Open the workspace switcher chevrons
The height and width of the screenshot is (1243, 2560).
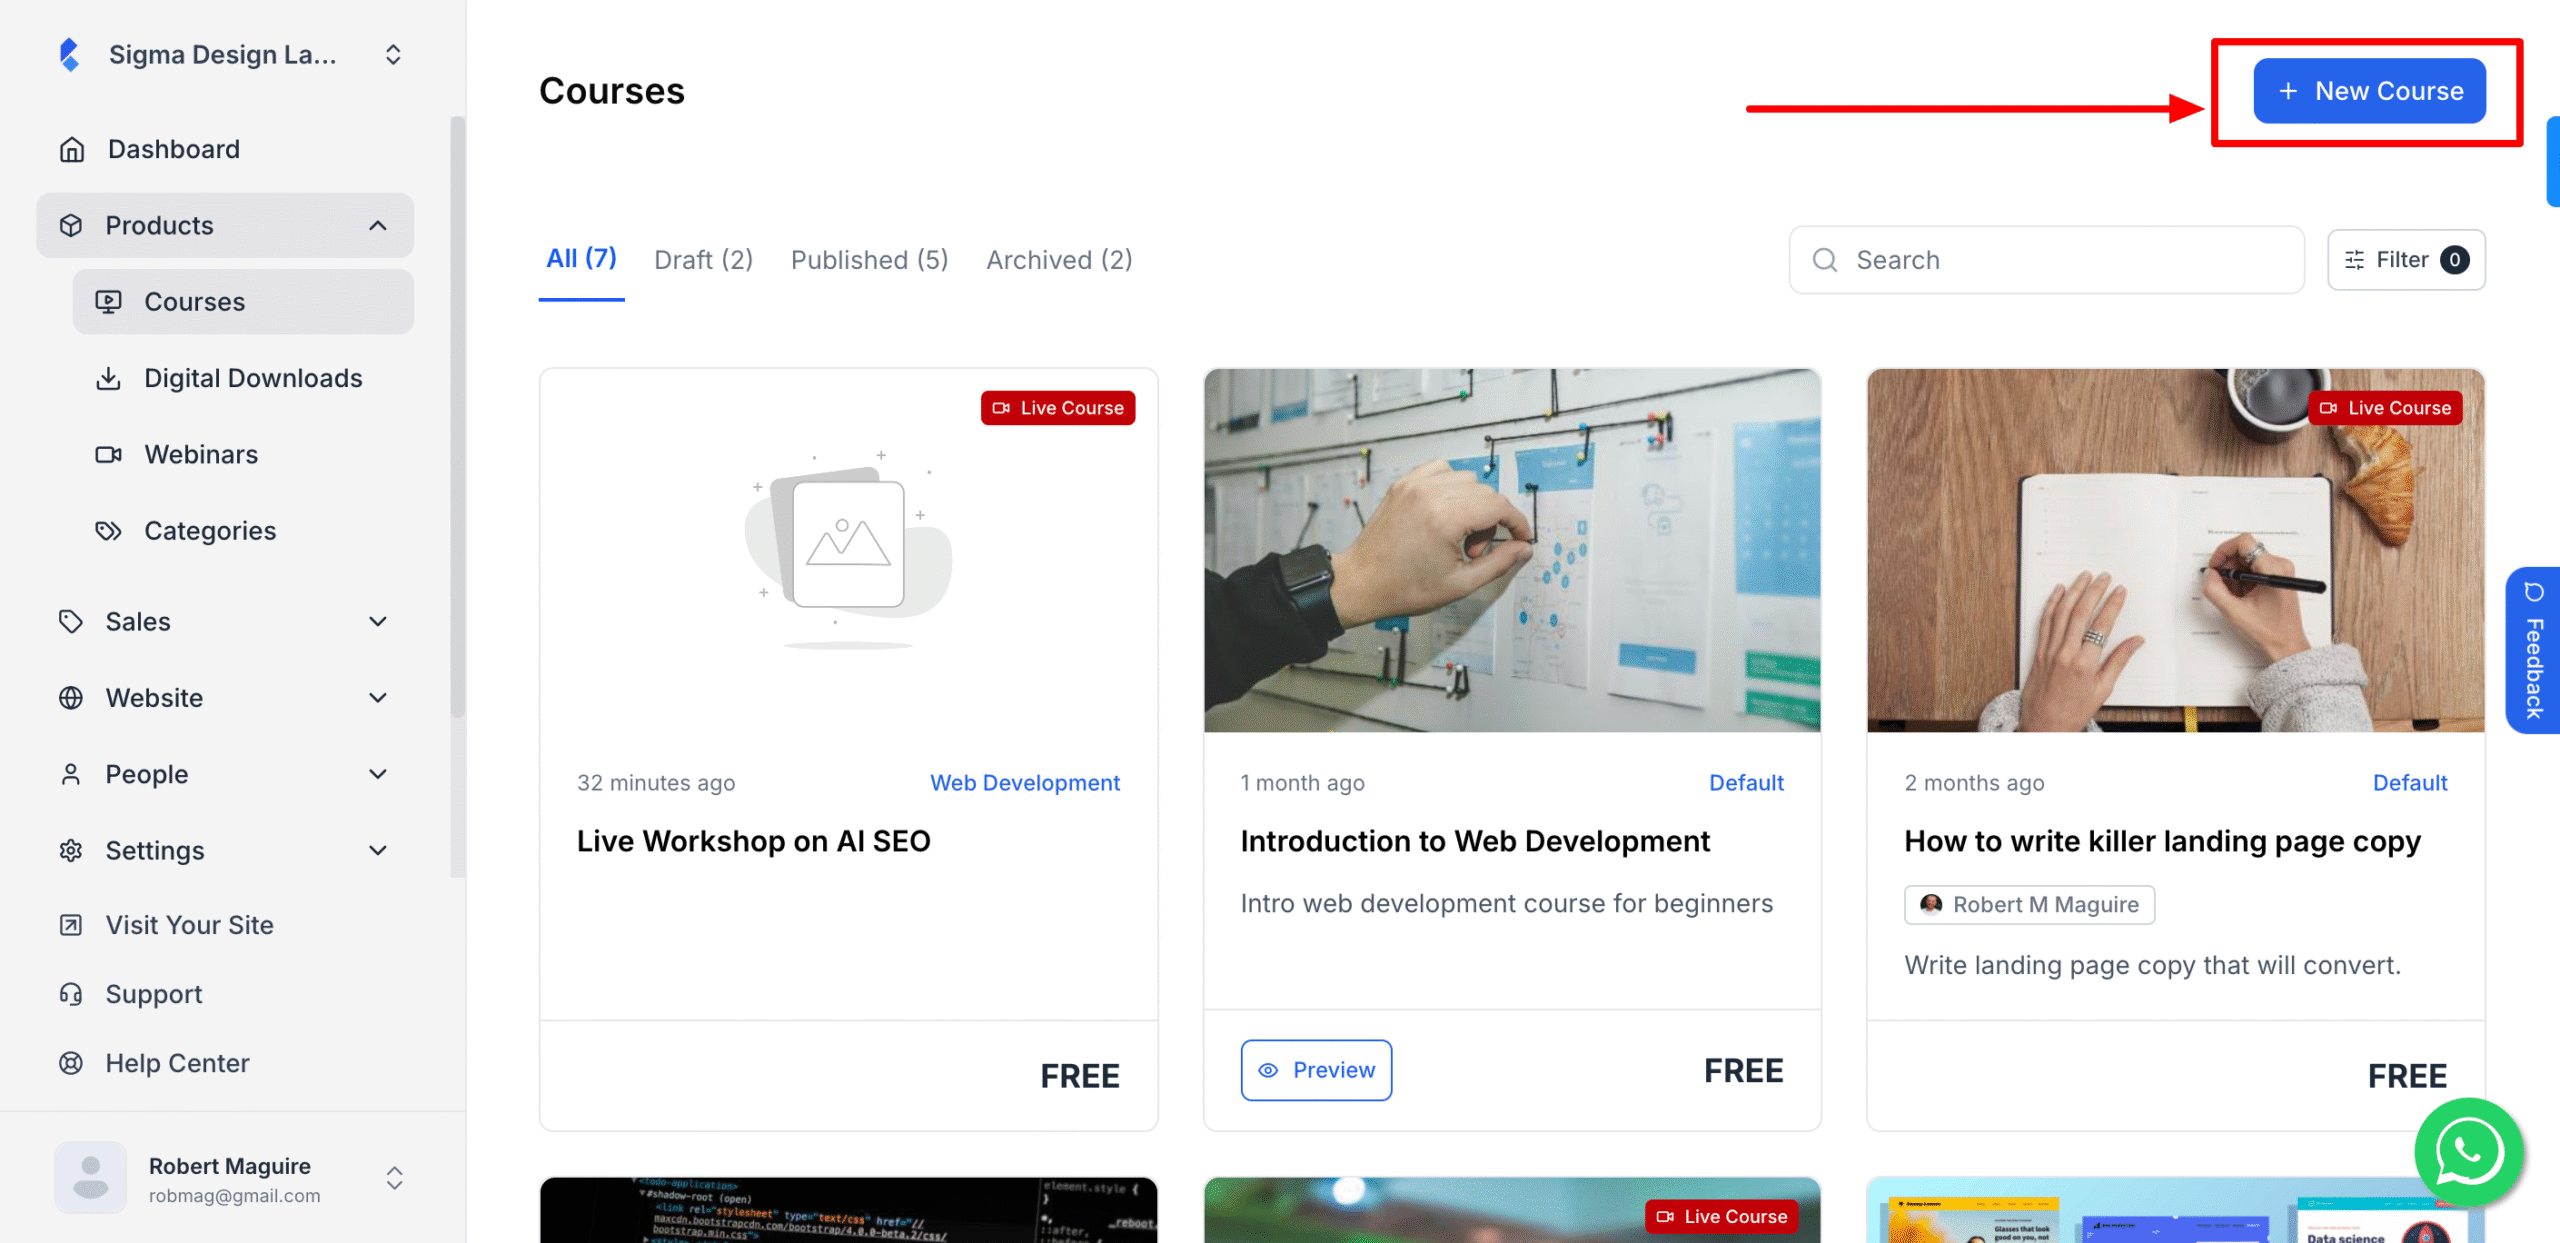(393, 54)
